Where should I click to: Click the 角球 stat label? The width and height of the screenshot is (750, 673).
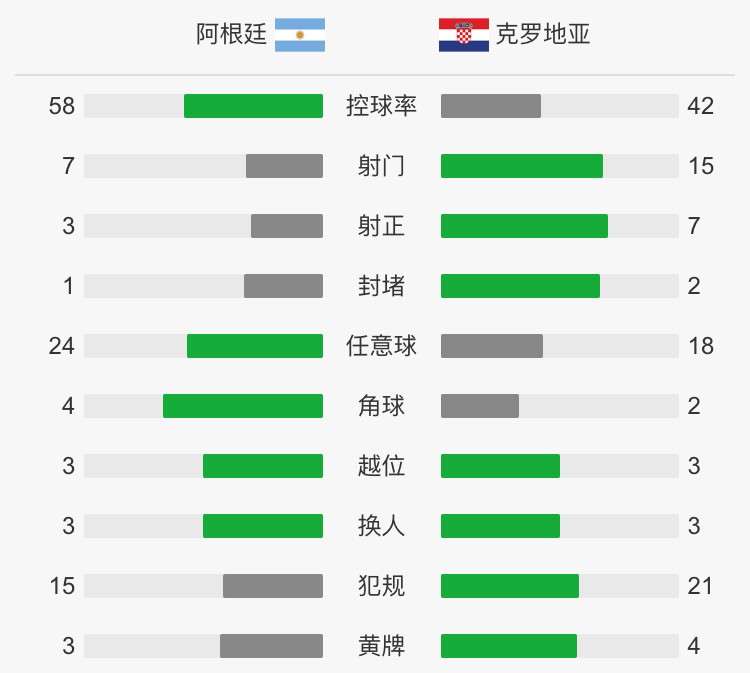click(x=382, y=406)
